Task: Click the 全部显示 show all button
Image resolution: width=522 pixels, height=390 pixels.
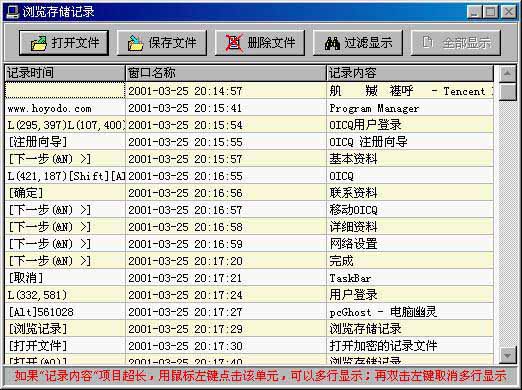Action: pyautogui.click(x=456, y=43)
